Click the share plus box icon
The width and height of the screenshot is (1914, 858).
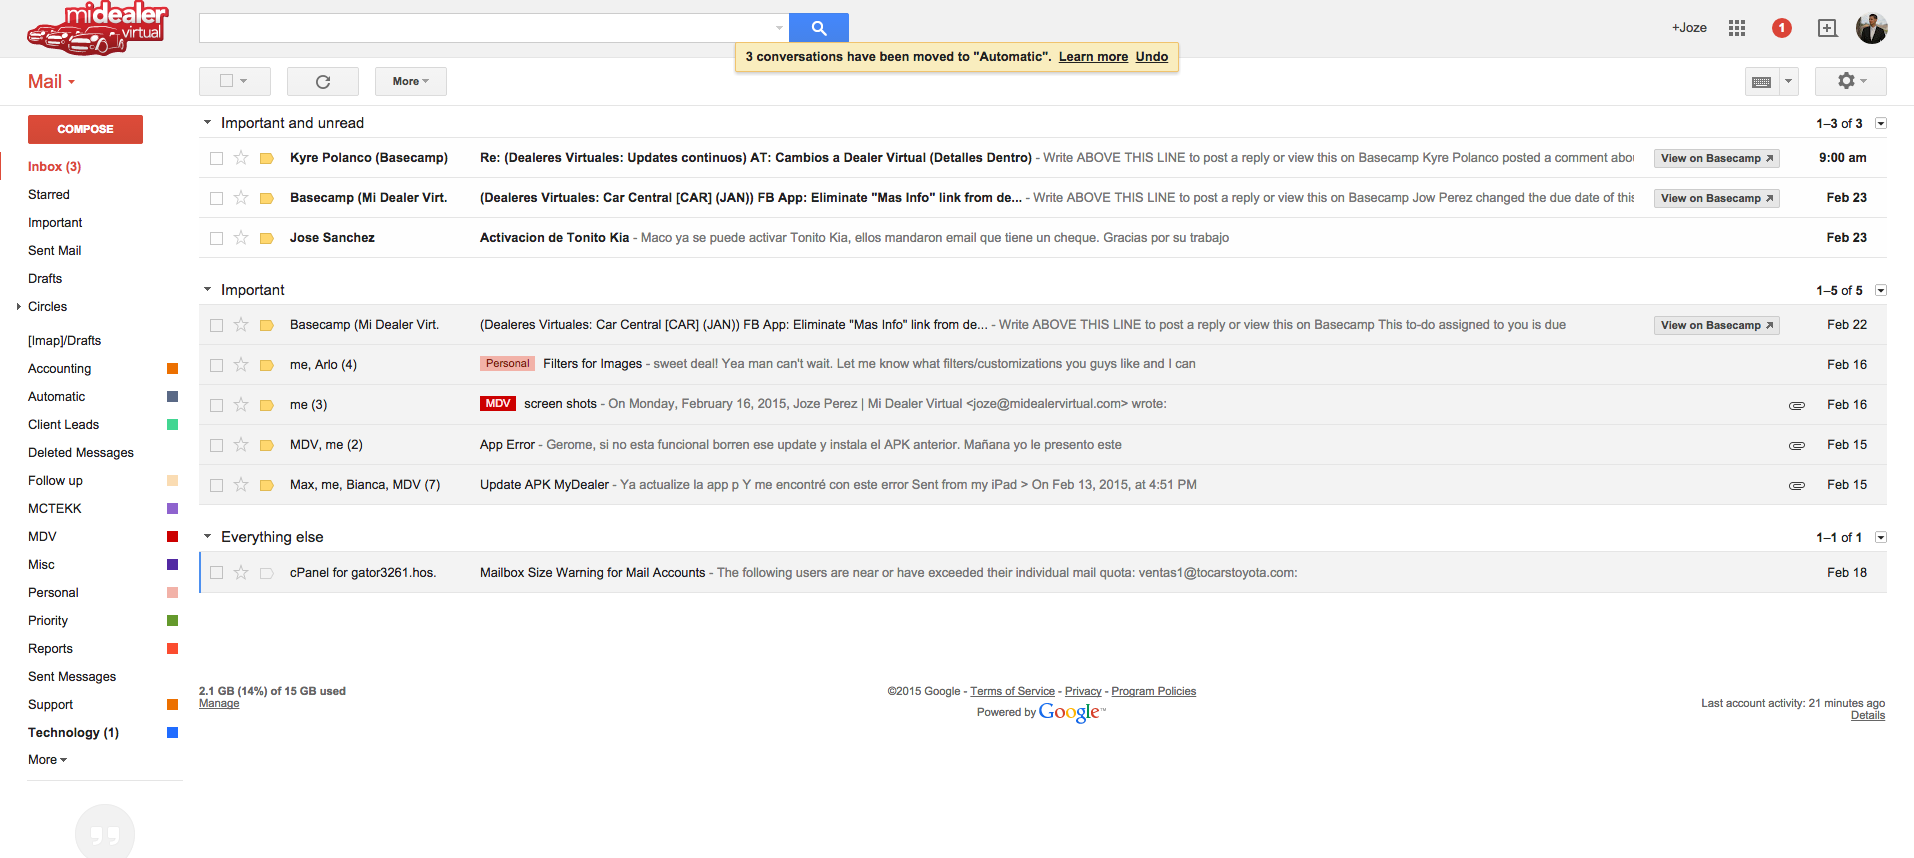1827,28
